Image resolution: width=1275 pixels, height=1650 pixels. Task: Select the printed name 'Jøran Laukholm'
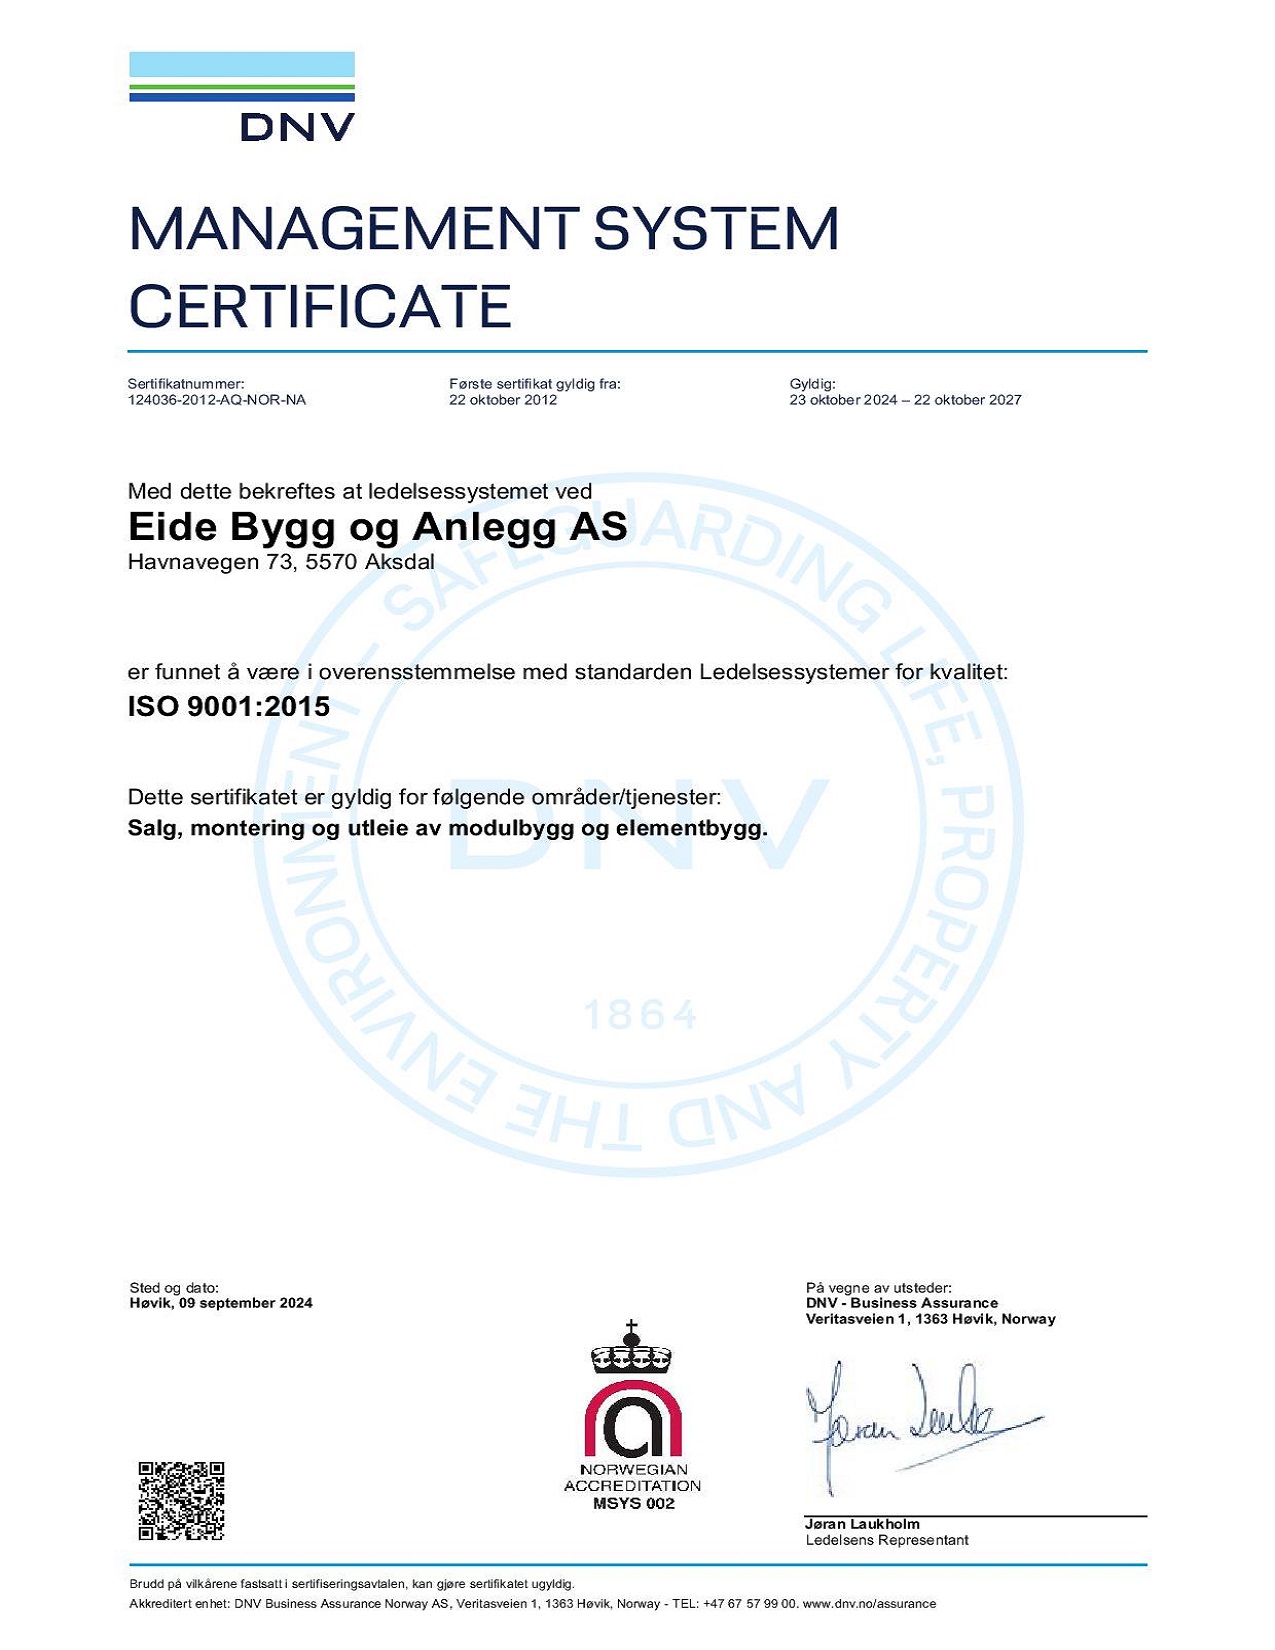tap(862, 1524)
